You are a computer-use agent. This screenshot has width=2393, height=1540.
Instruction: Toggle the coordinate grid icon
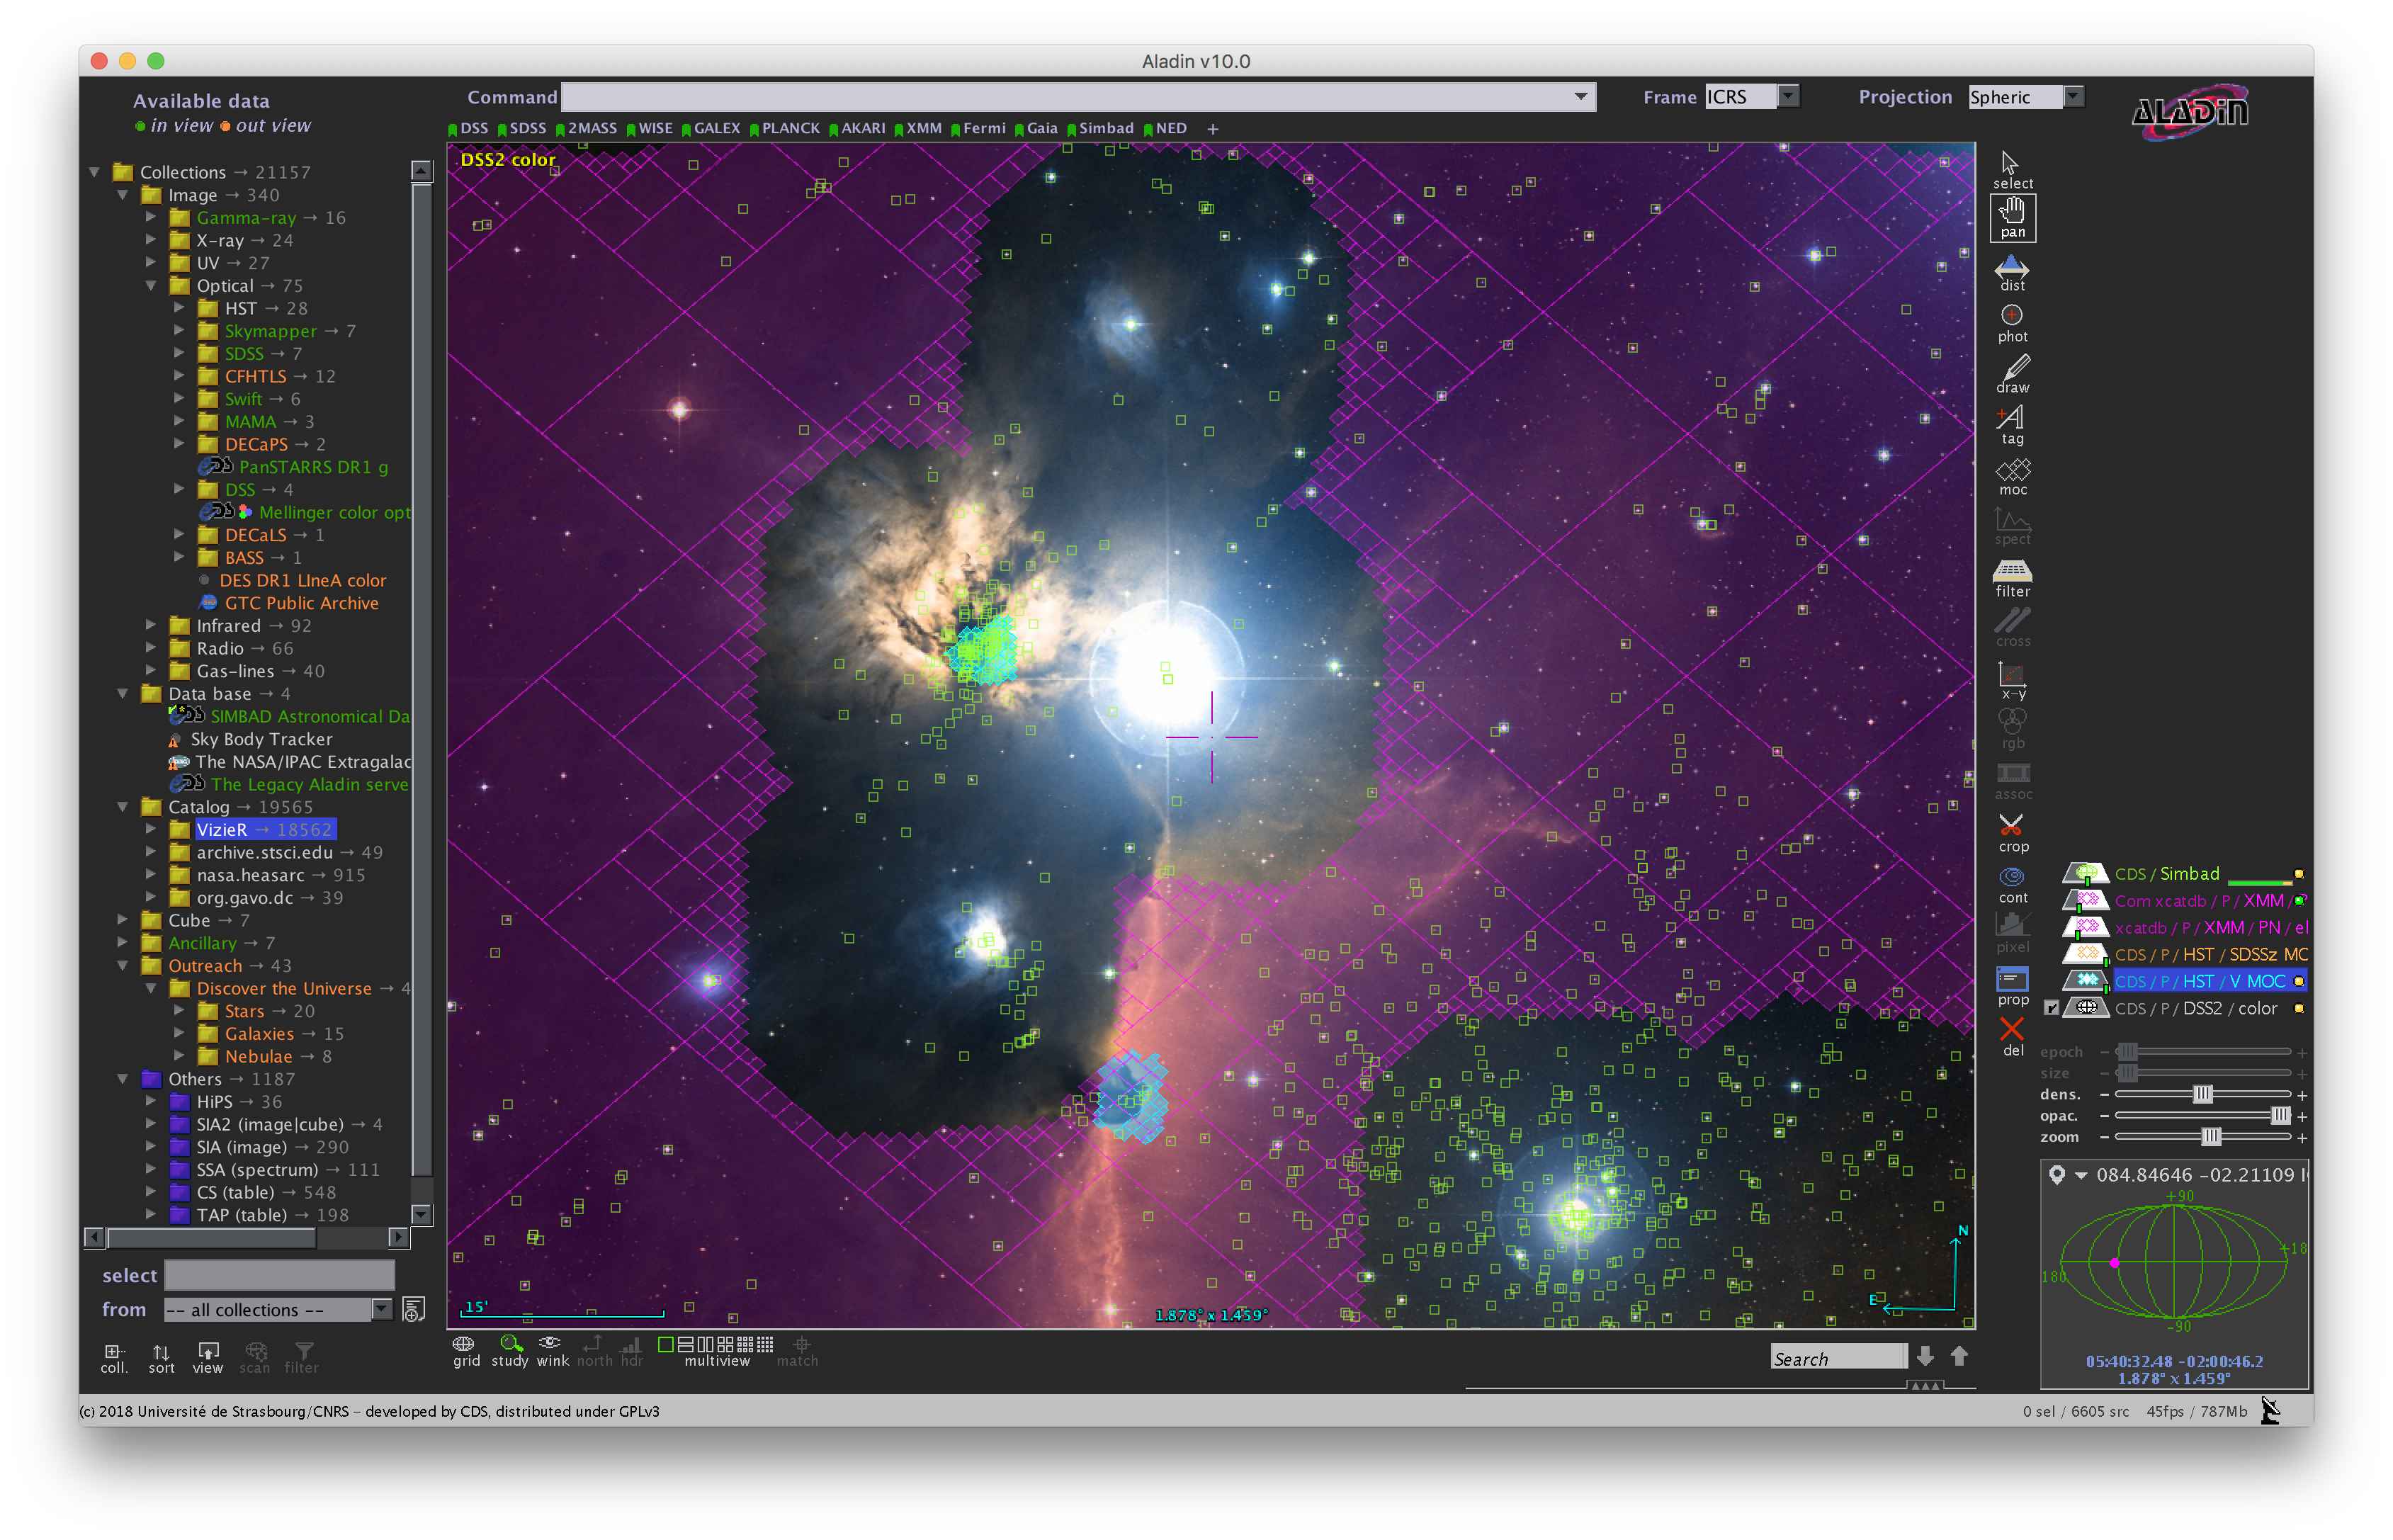[x=464, y=1344]
